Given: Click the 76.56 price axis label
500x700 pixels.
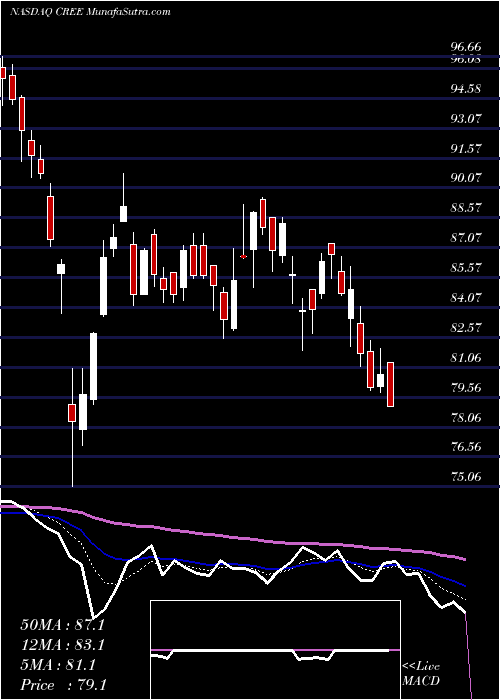Looking at the screenshot, I should [x=465, y=447].
